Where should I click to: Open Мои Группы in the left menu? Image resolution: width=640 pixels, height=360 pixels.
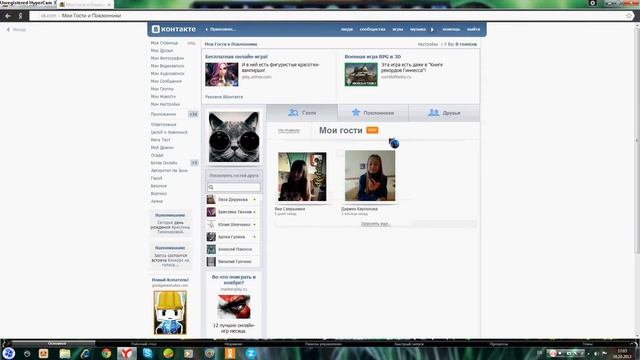coord(162,89)
